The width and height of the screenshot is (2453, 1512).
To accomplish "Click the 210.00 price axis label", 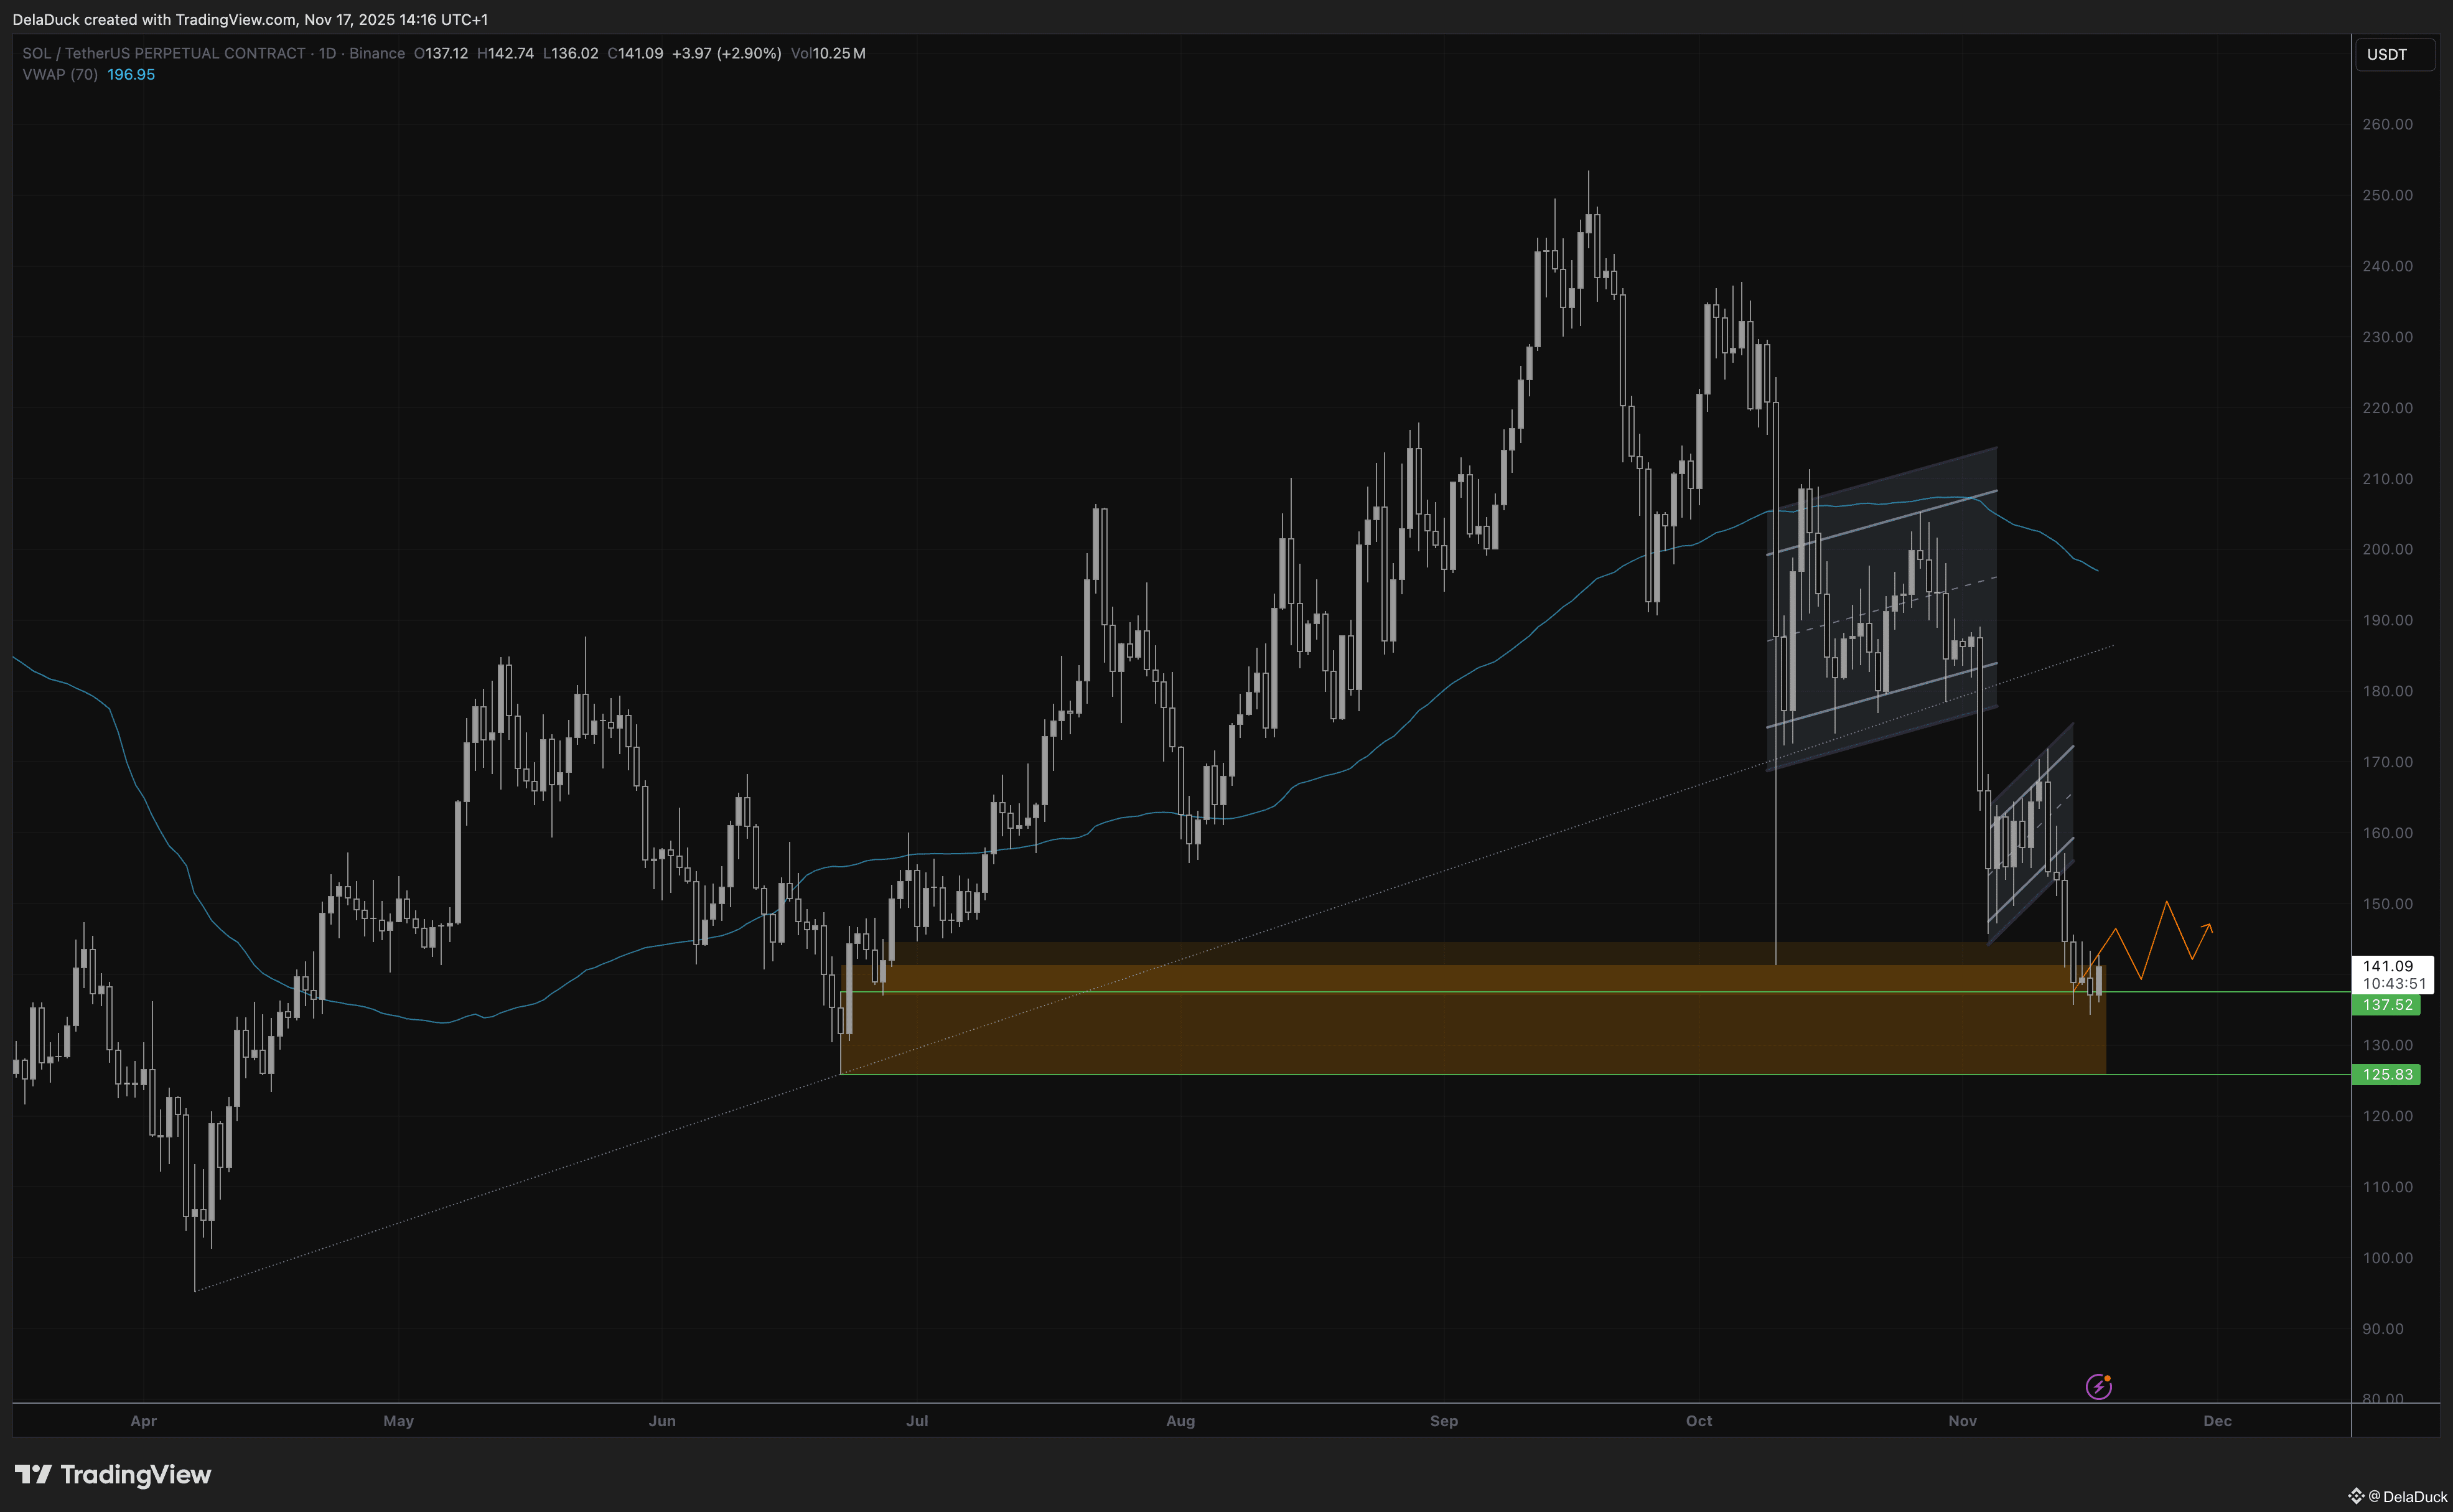I will pos(2388,479).
